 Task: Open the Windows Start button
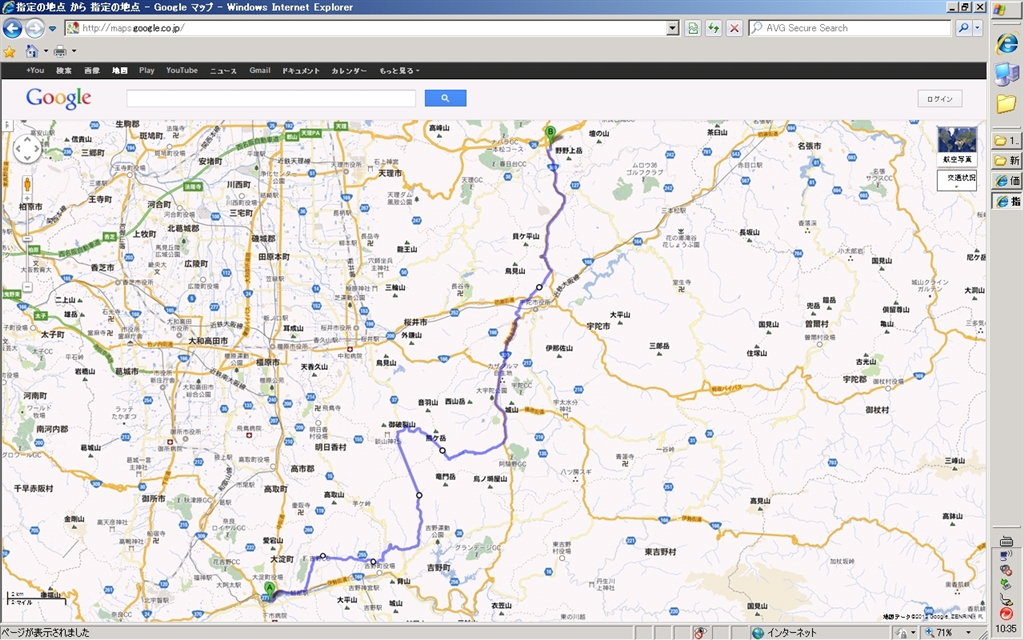tap(1006, 10)
